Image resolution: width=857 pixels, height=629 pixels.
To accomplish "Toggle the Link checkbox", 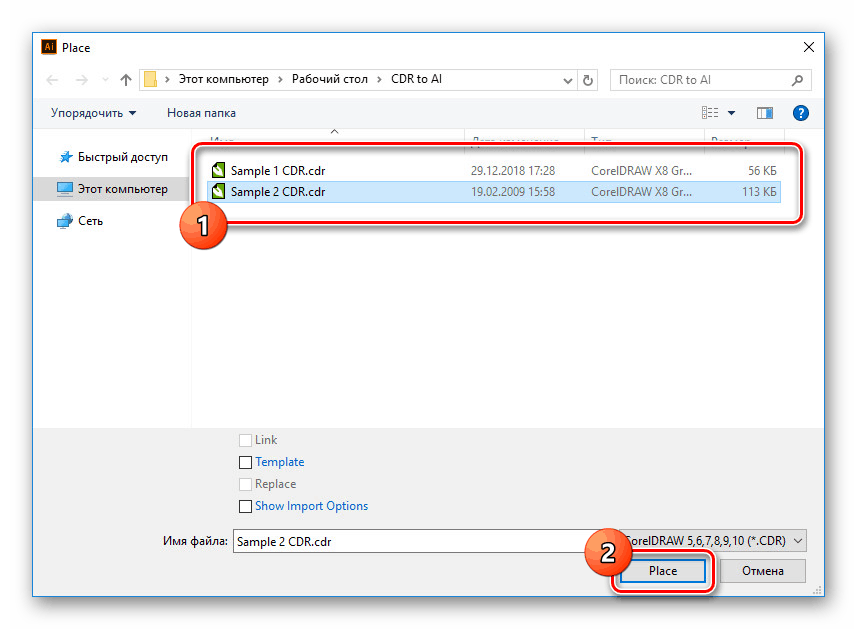I will click(245, 440).
